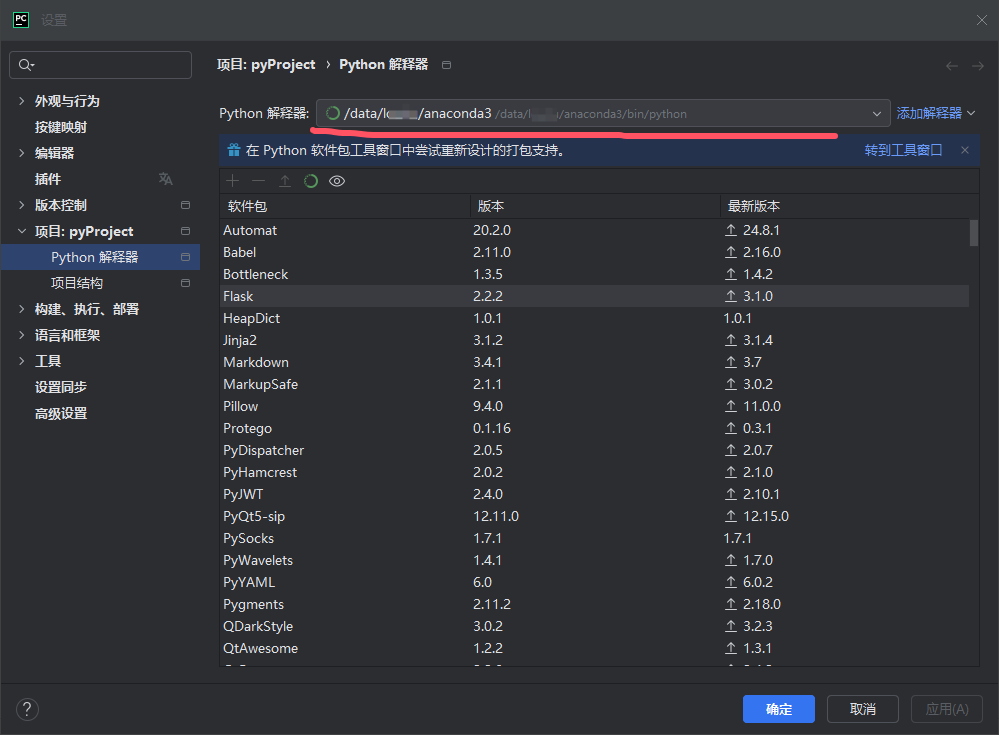Select the Flask package row
Image resolution: width=999 pixels, height=735 pixels.
coord(594,296)
